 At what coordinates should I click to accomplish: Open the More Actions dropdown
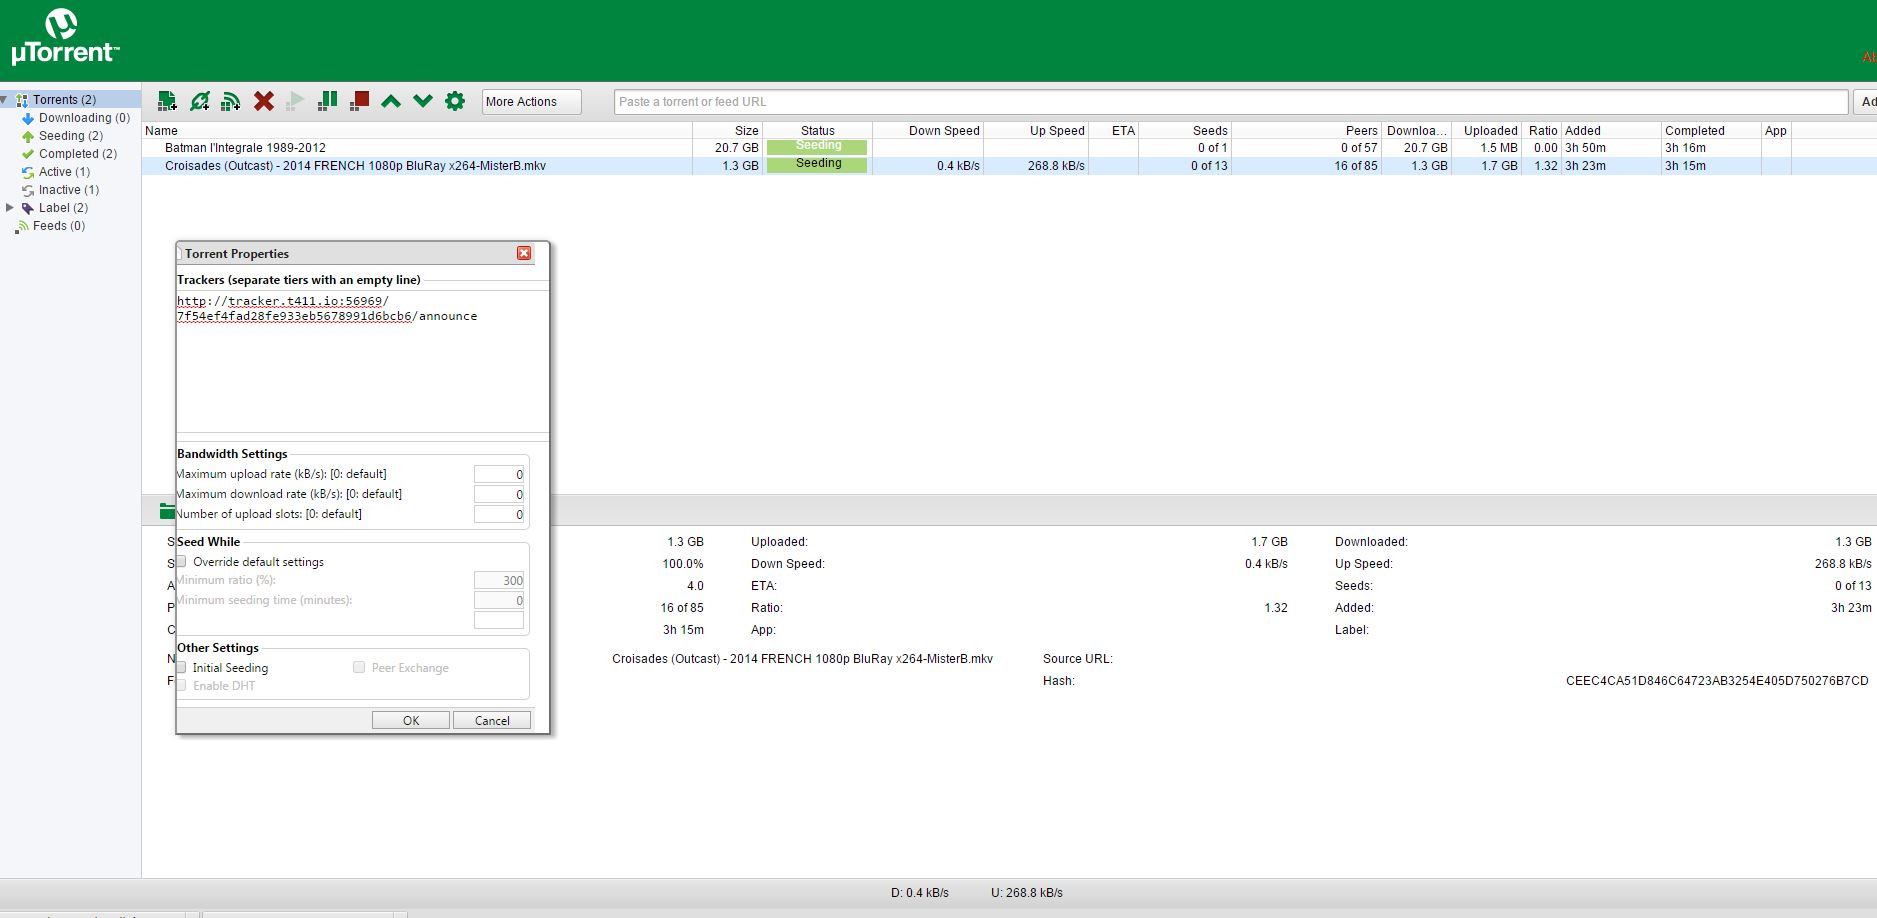(531, 102)
